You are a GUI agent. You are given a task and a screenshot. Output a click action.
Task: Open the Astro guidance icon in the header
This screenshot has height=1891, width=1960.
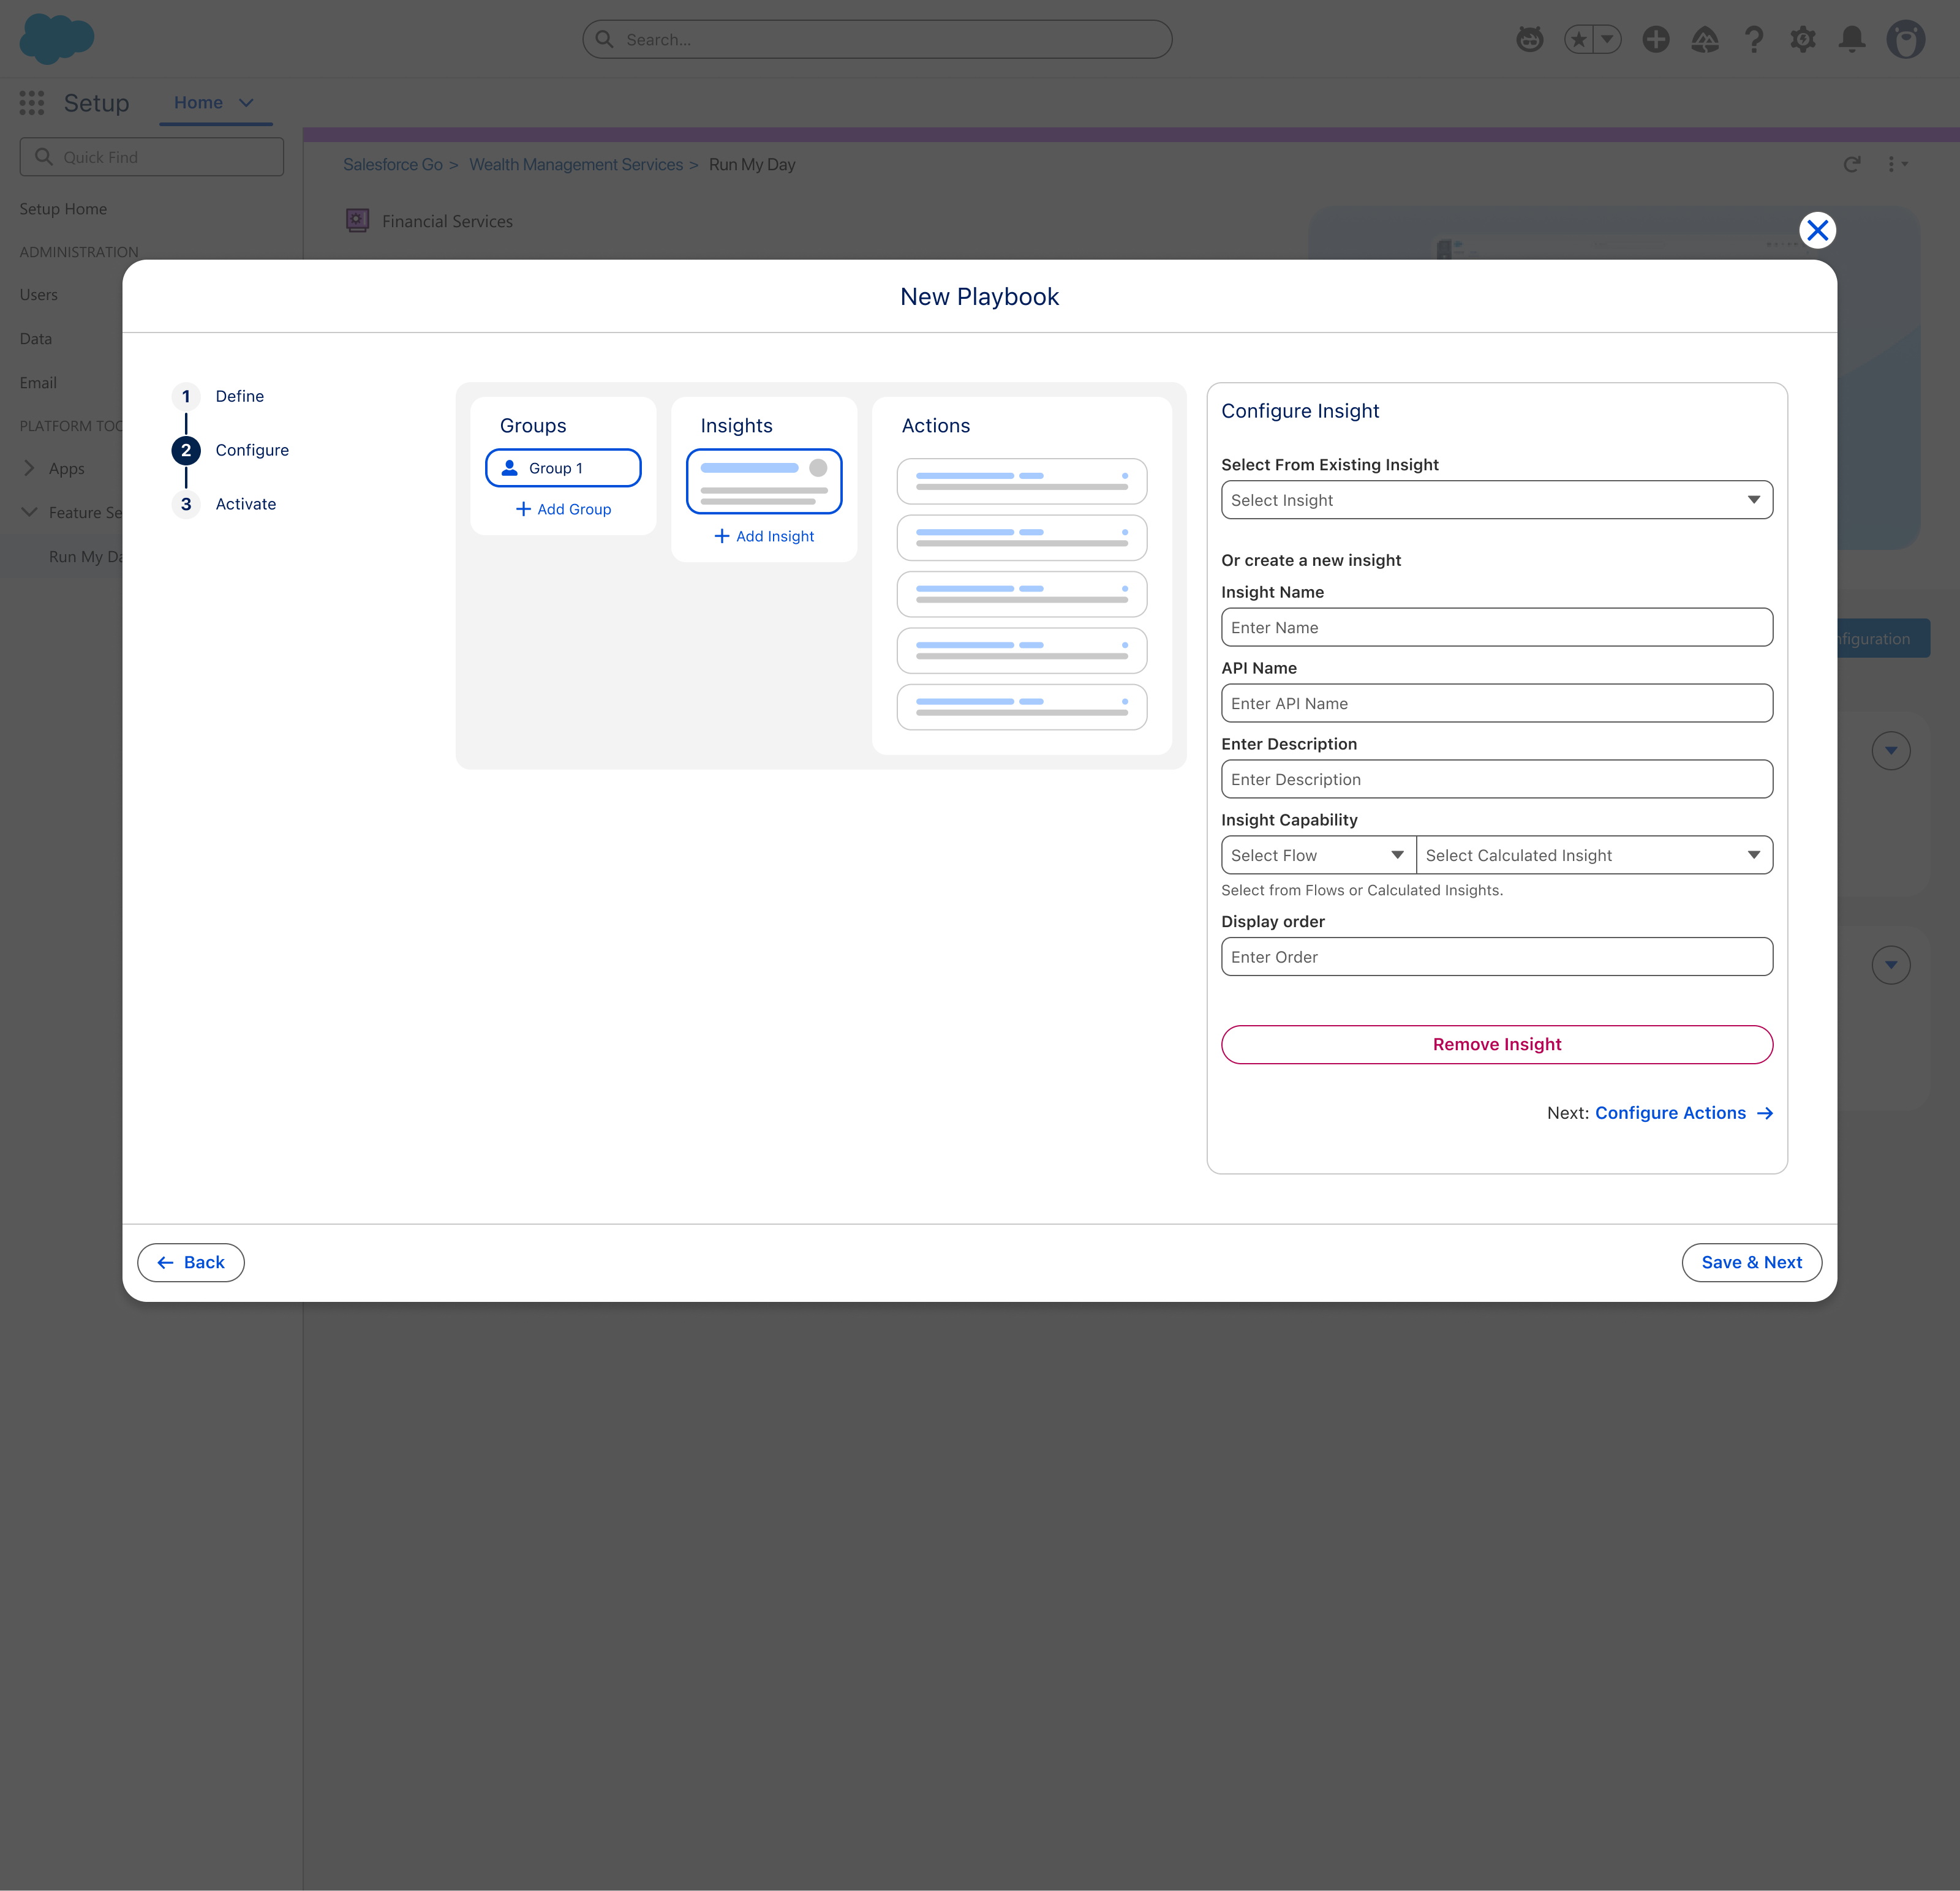(x=1529, y=39)
